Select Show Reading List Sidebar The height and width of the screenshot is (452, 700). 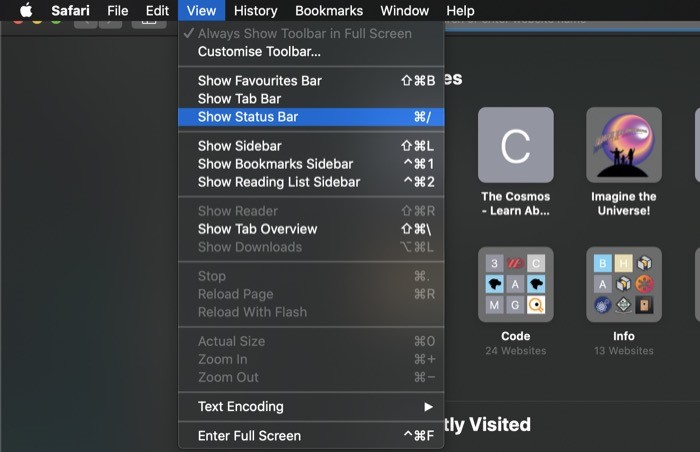tap(311, 182)
